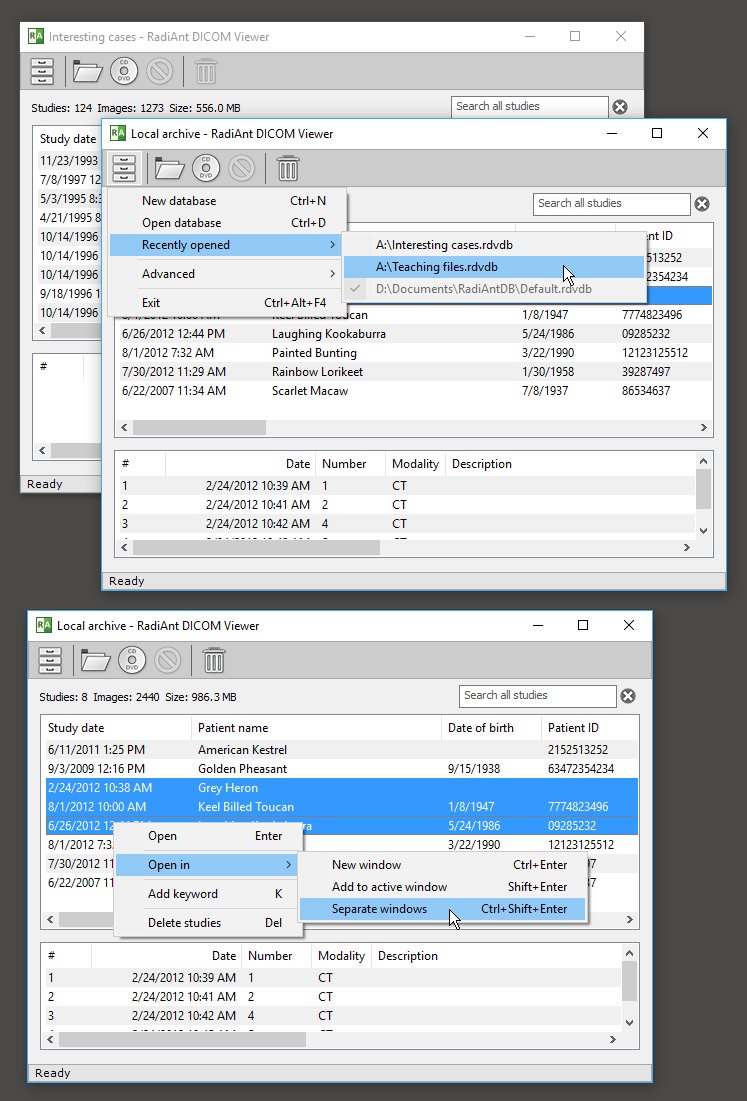Select series 2/24/2012 10:42 AM in middle window
This screenshot has height=1101, width=747.
point(407,523)
